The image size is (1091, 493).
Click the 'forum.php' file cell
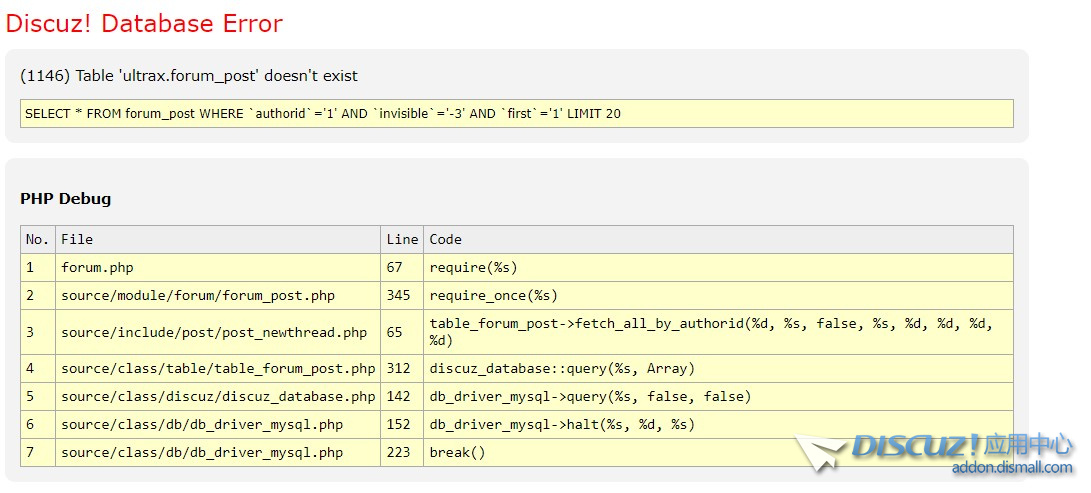(218, 268)
